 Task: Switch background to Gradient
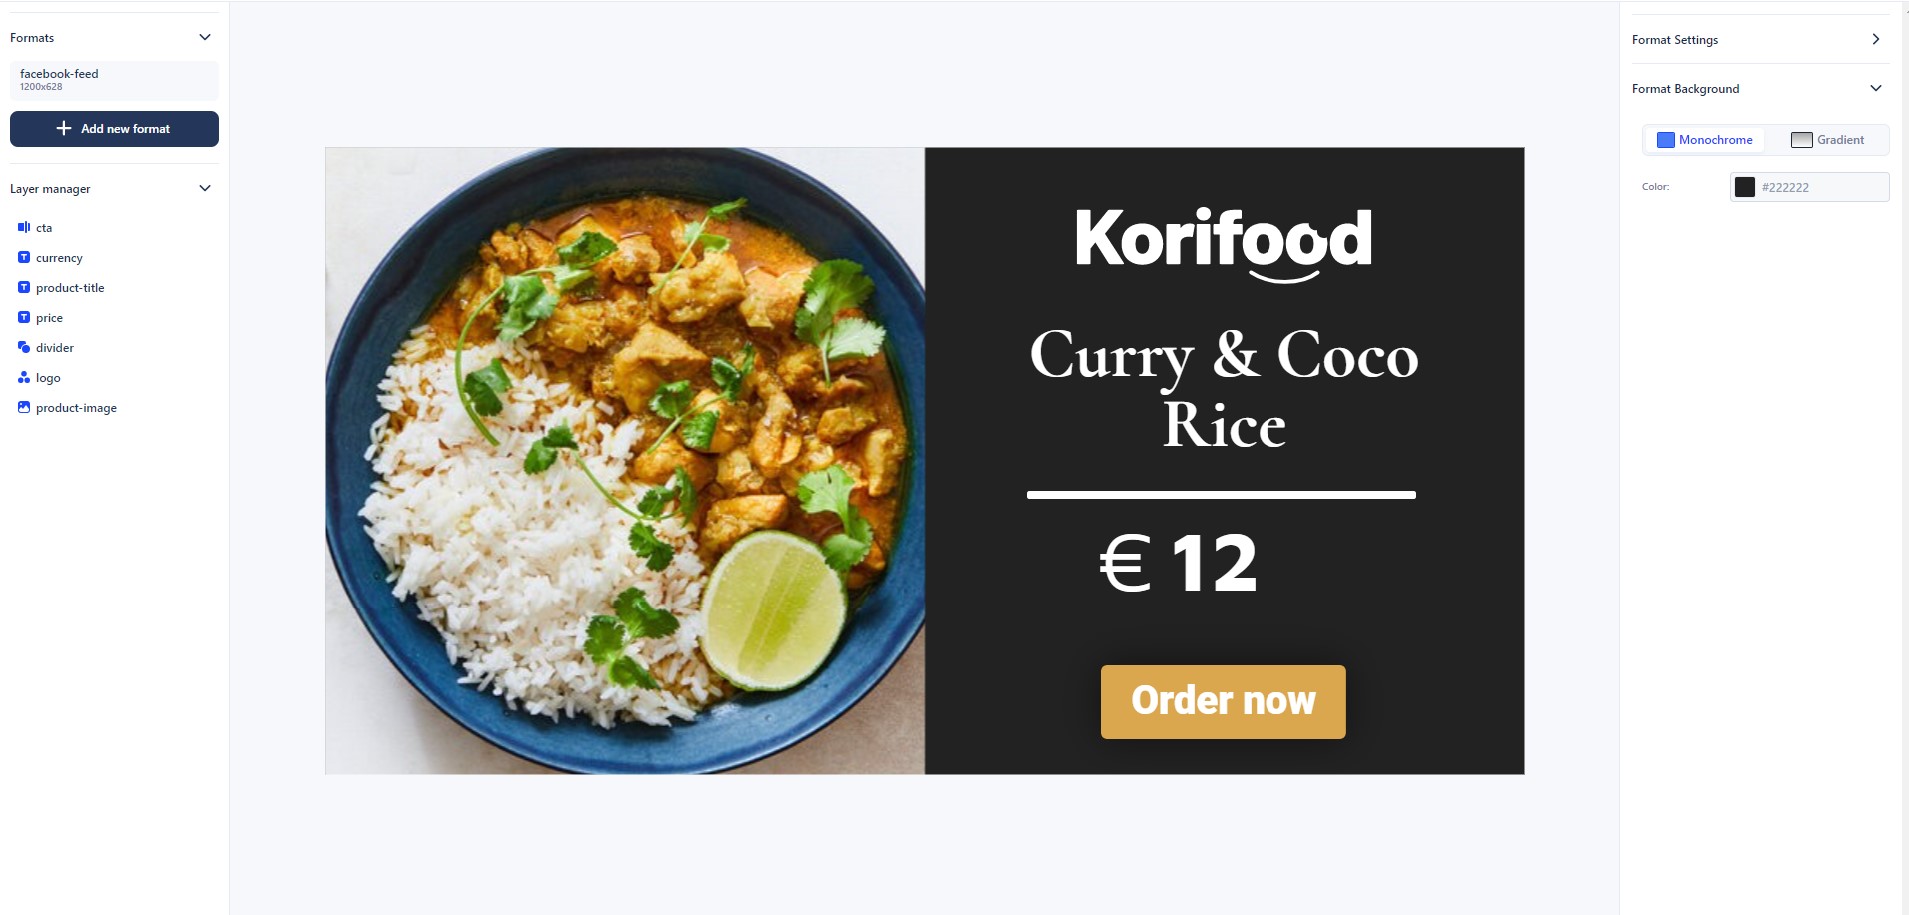[x=1827, y=140]
